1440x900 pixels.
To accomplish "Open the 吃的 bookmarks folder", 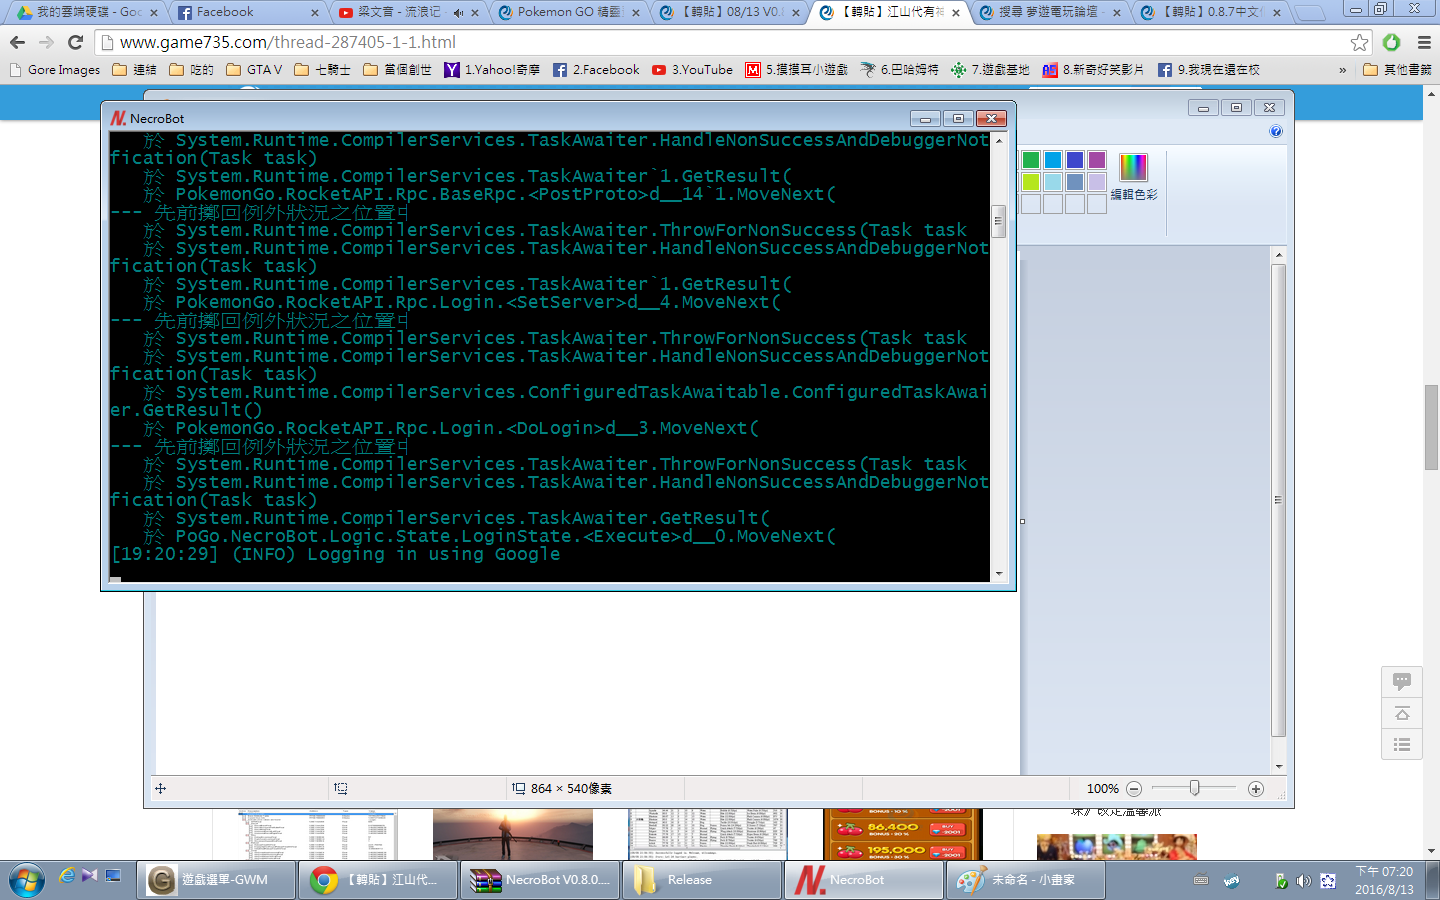I will coord(192,70).
